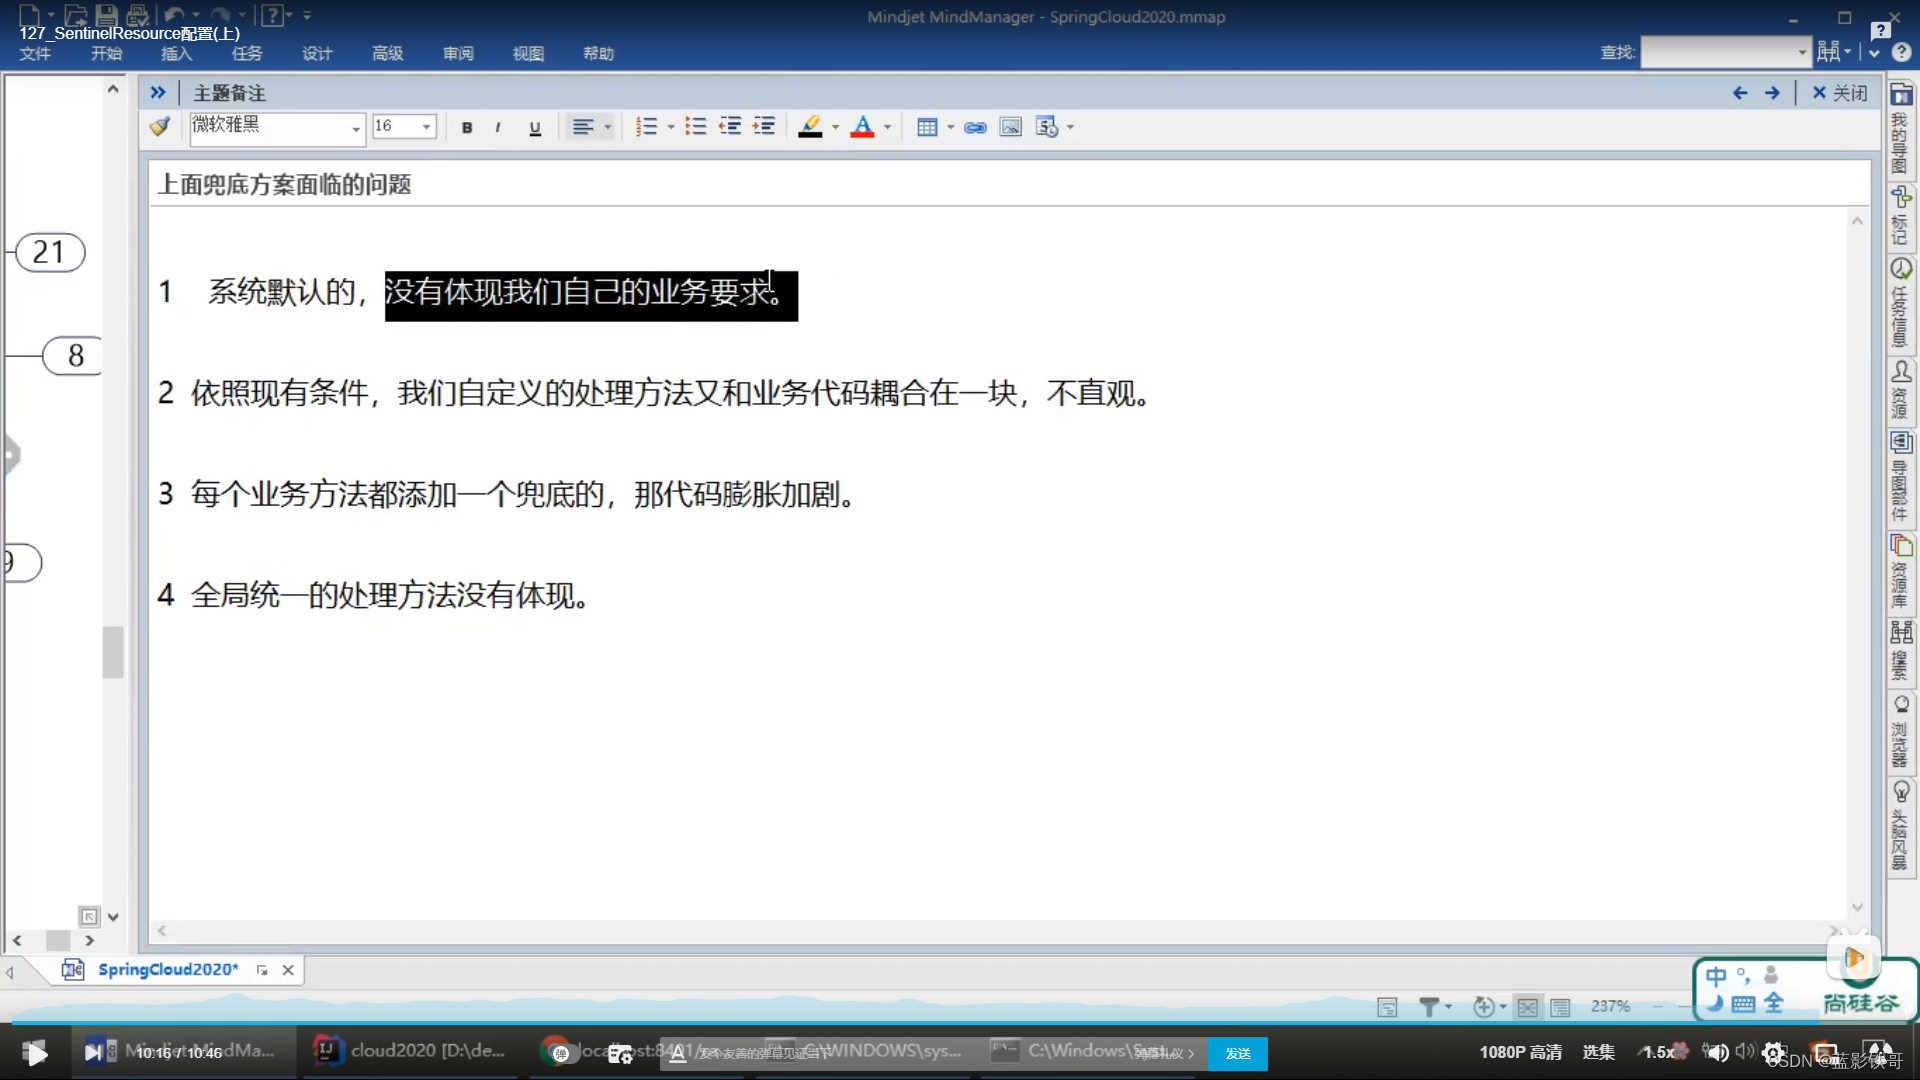The height and width of the screenshot is (1080, 1920).
Task: Open the 视图 menu
Action: tap(528, 54)
